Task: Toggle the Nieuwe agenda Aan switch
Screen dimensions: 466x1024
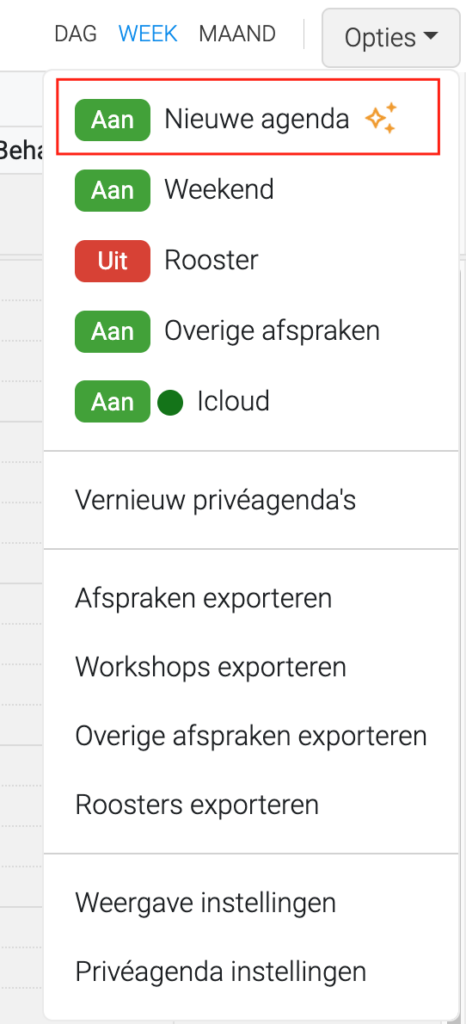Action: 112,120
